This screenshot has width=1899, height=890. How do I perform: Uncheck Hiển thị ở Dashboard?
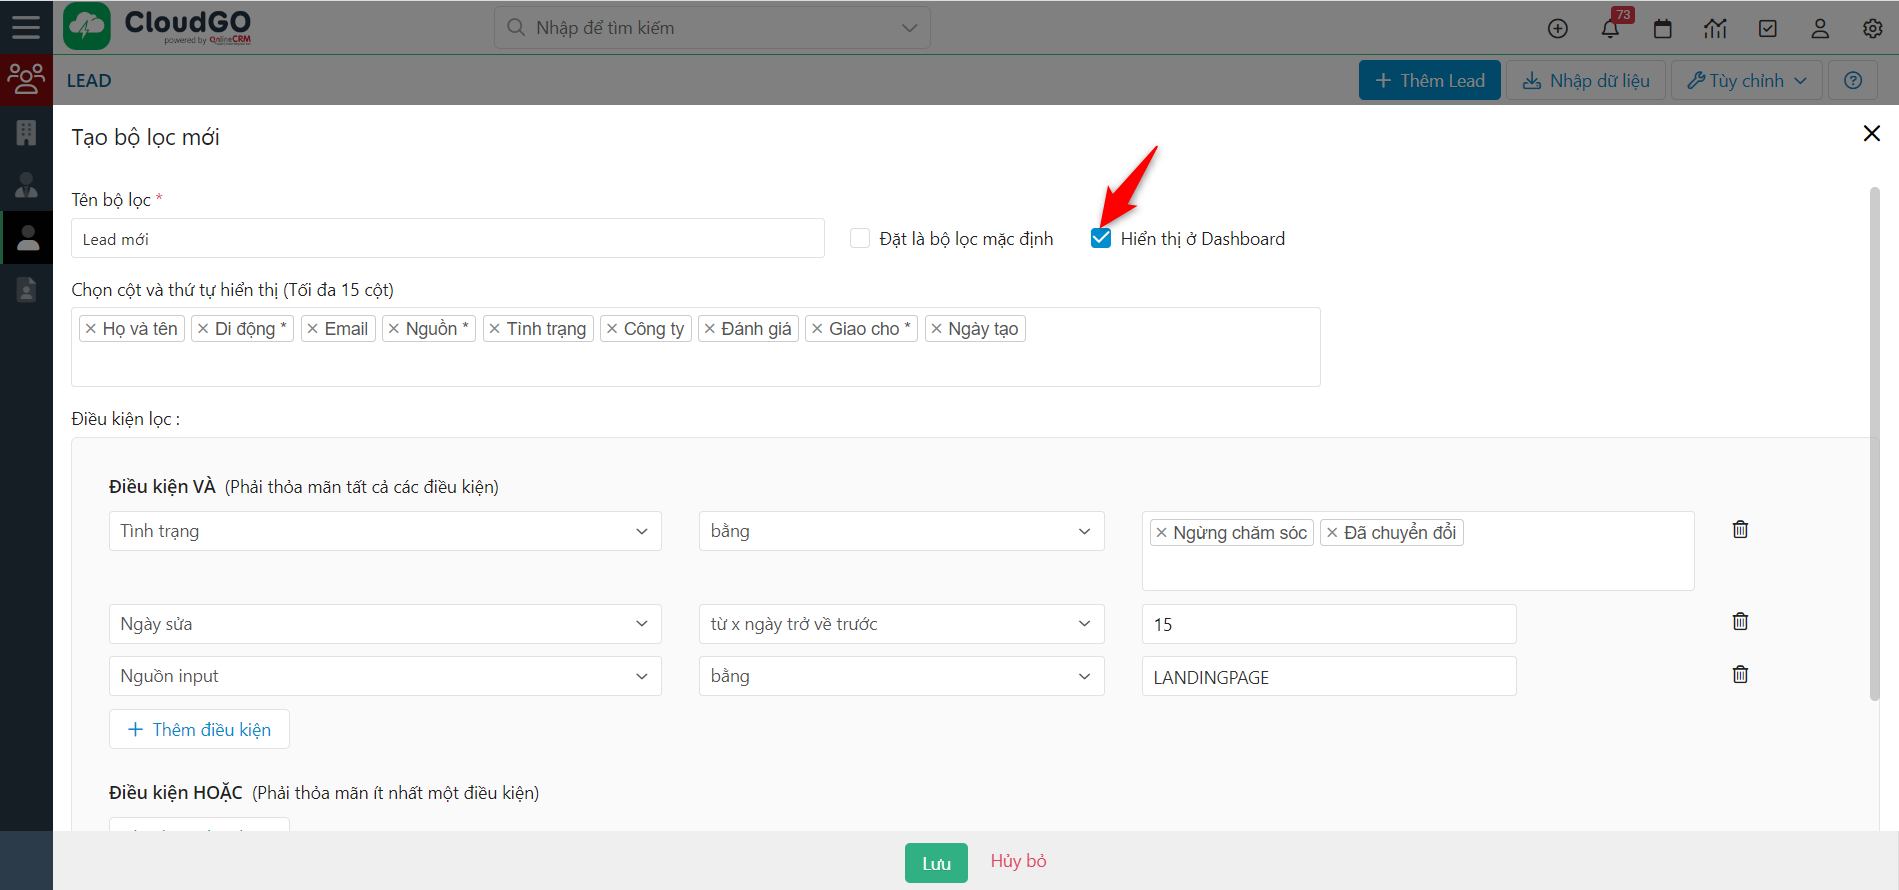pos(1101,238)
